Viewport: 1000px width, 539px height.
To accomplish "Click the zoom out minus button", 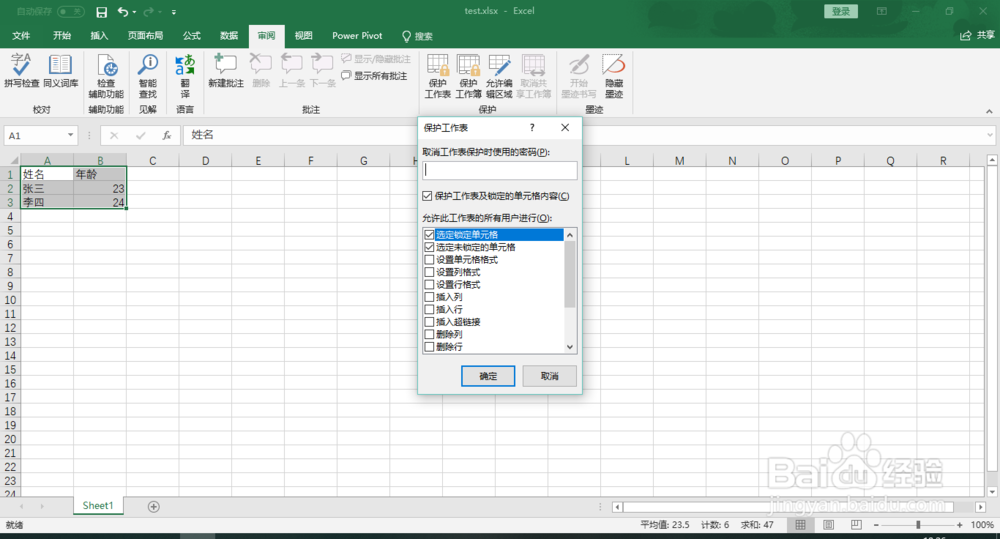I will 876,524.
